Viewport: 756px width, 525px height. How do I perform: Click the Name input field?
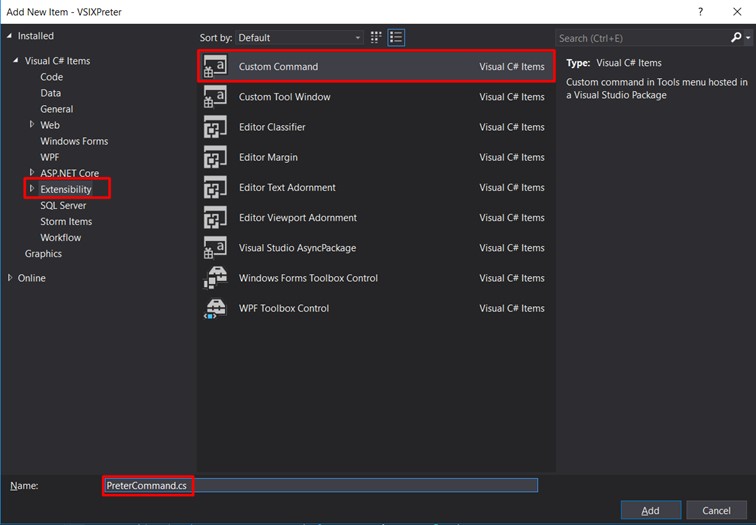click(x=320, y=485)
